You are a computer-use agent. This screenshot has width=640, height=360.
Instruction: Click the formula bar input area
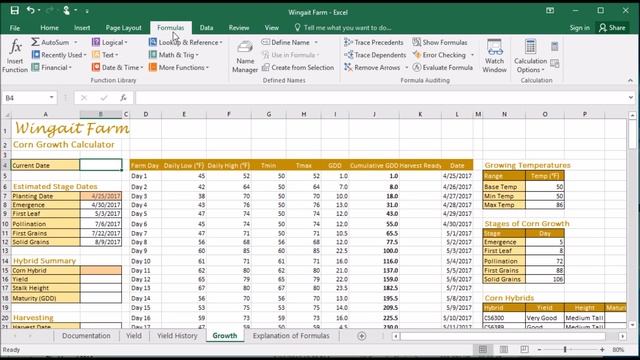point(380,98)
